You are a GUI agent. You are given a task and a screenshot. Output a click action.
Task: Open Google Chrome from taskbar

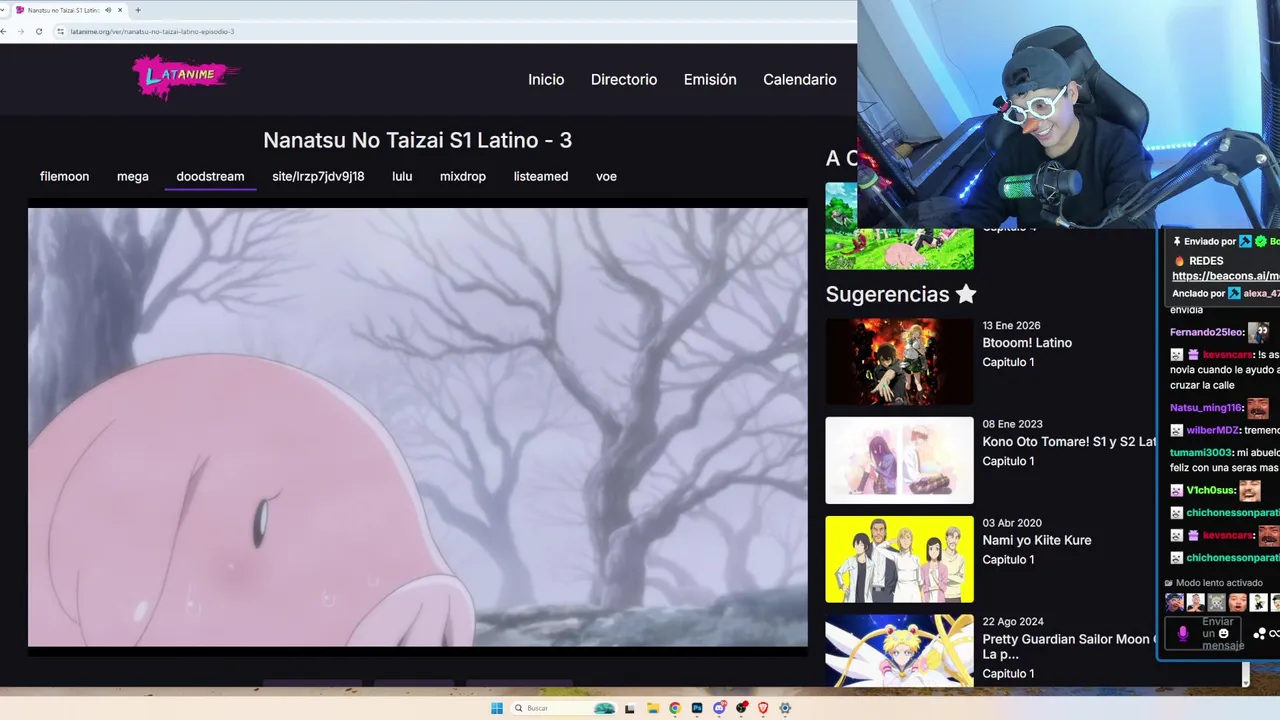[x=675, y=708]
